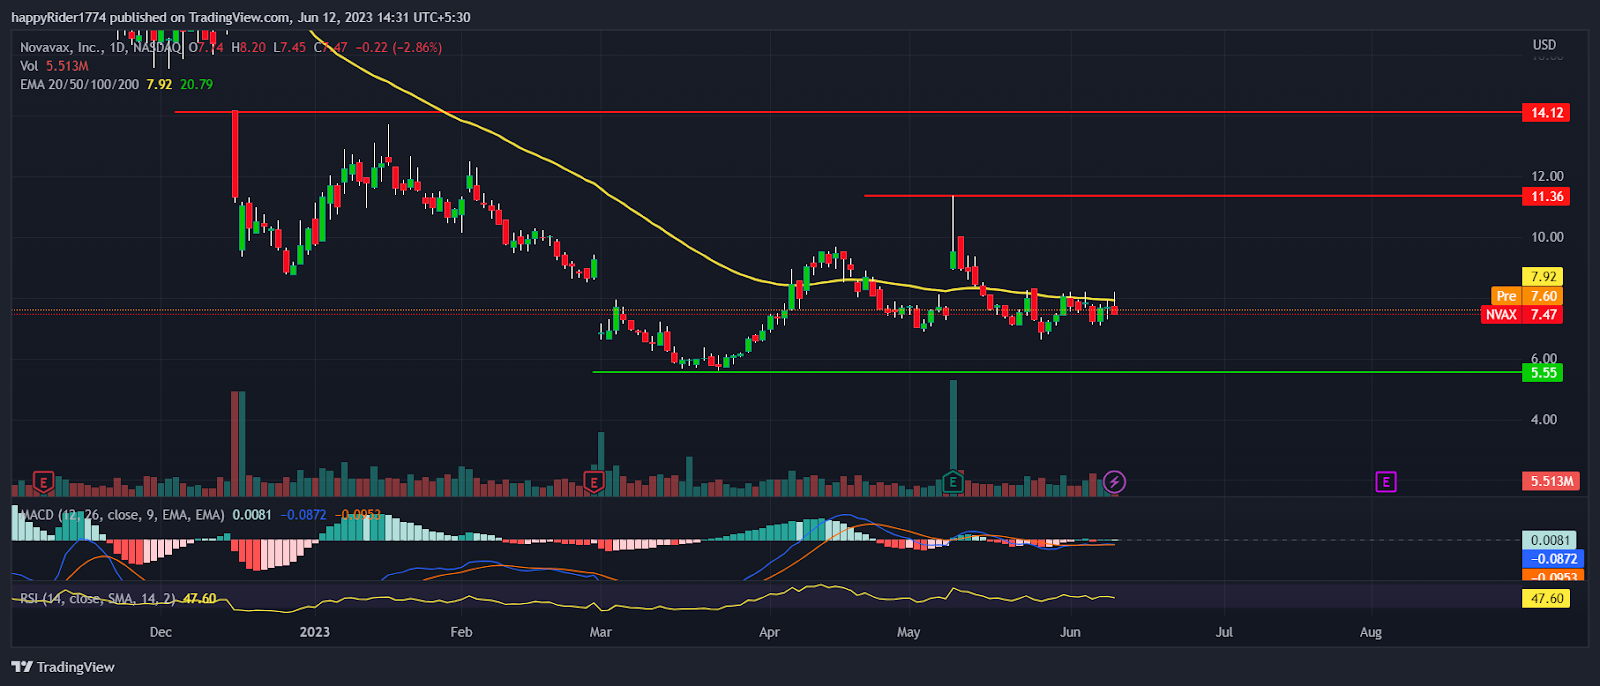This screenshot has height=686, width=1600.
Task: Click the USD currency label
Action: tap(1544, 45)
